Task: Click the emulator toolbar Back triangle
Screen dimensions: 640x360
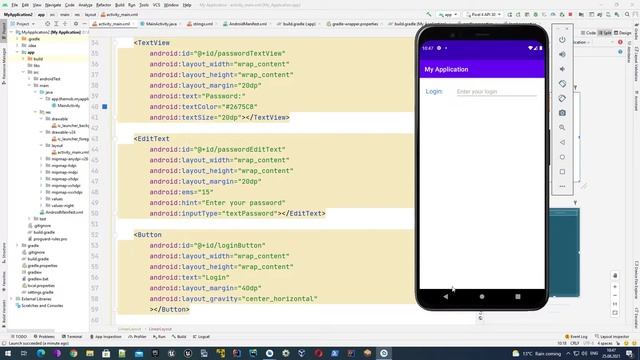Action: click(562, 142)
